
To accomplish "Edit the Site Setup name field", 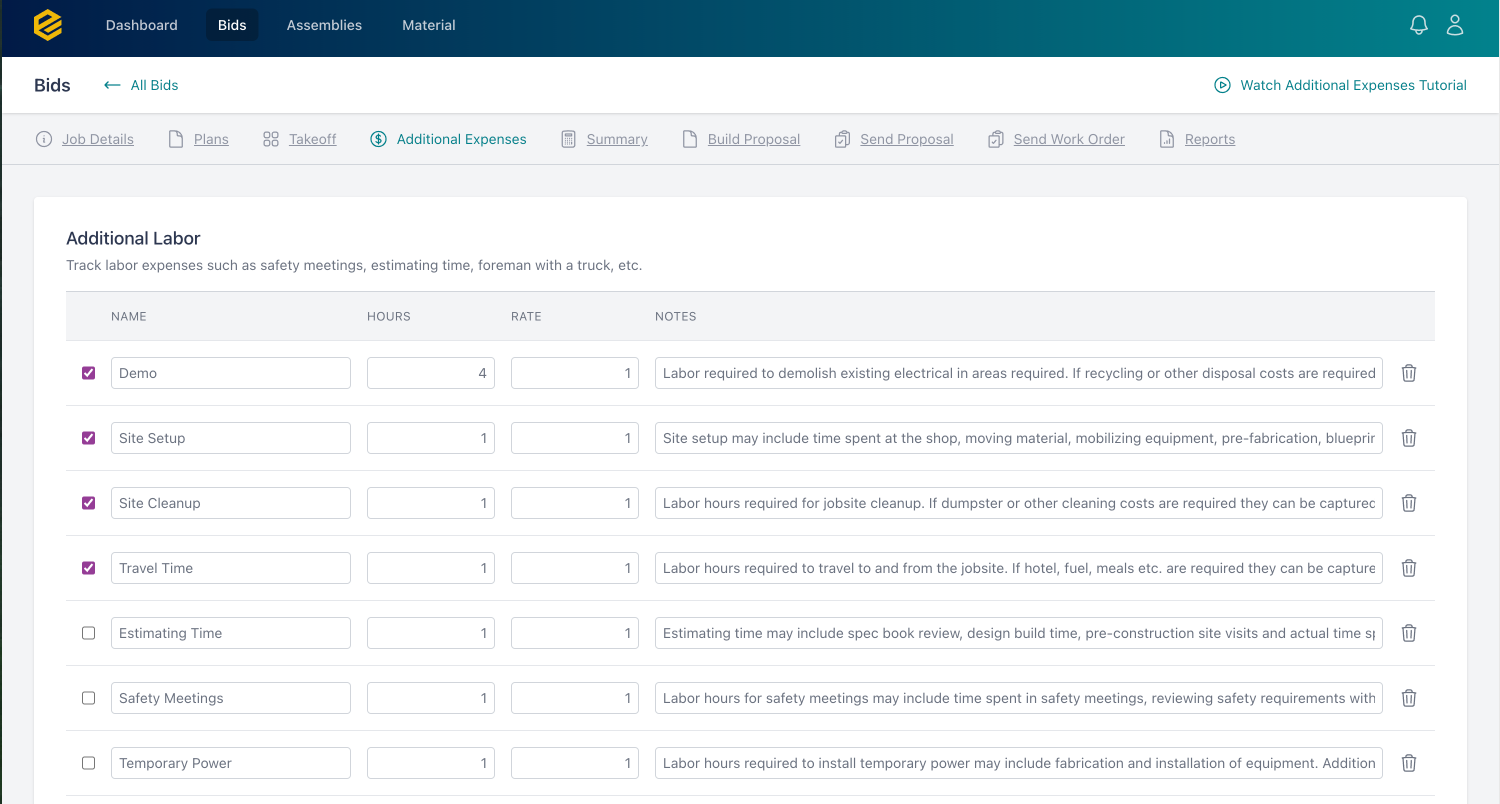I will point(231,438).
